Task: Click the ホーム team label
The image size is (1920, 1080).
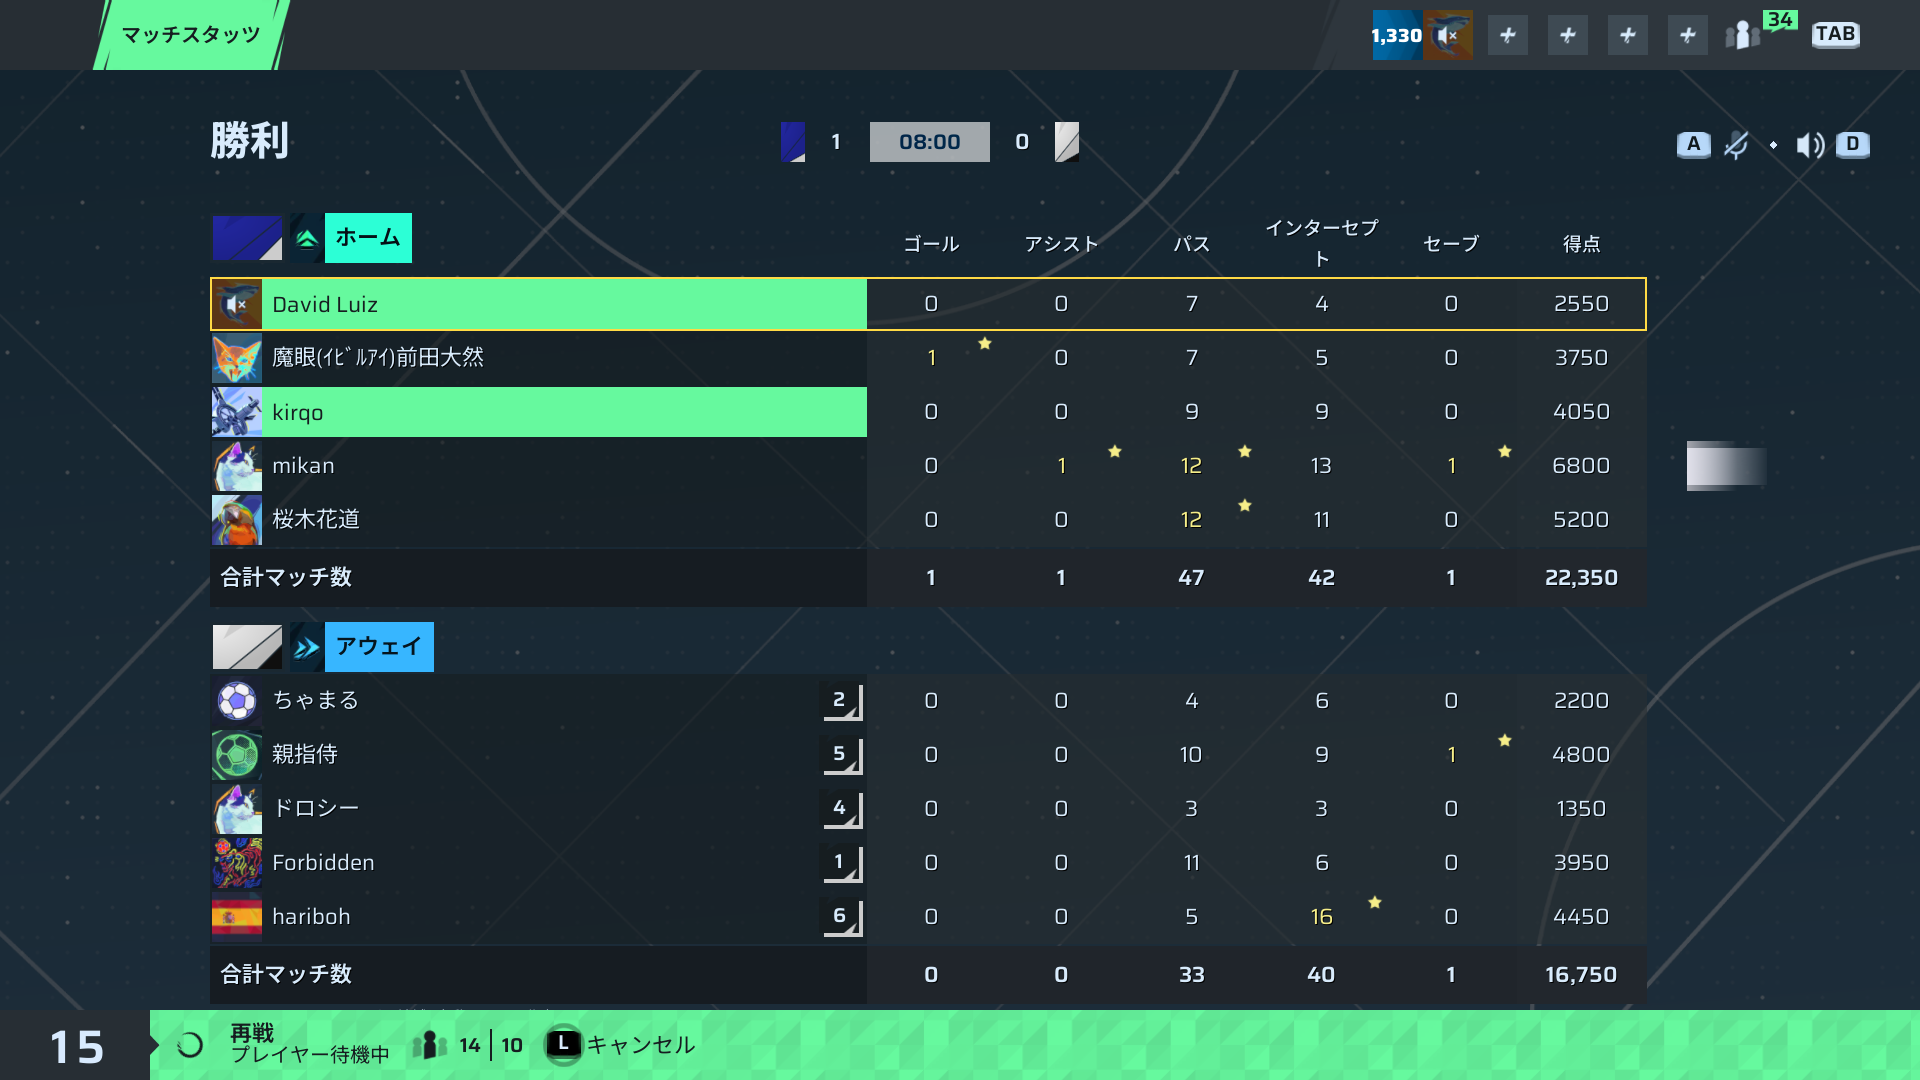Action: 368,238
